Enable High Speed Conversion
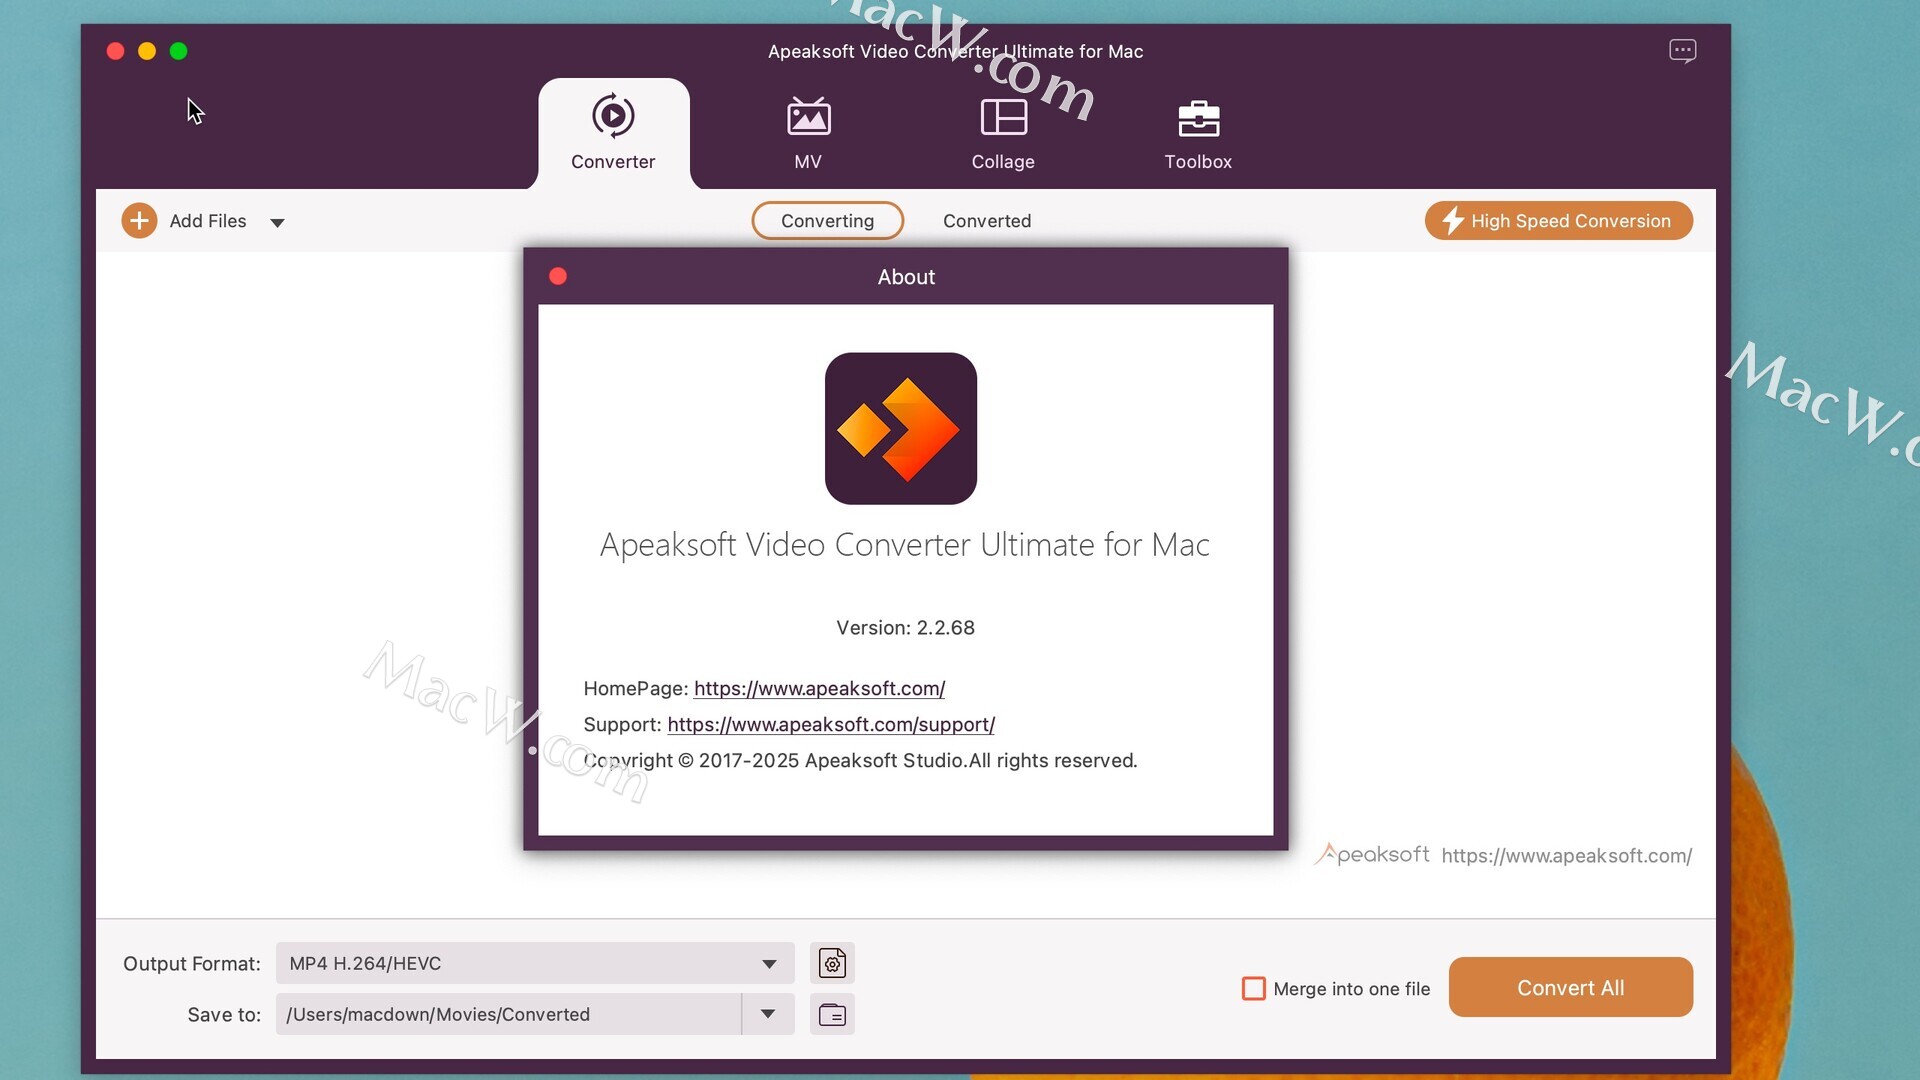 tap(1558, 221)
